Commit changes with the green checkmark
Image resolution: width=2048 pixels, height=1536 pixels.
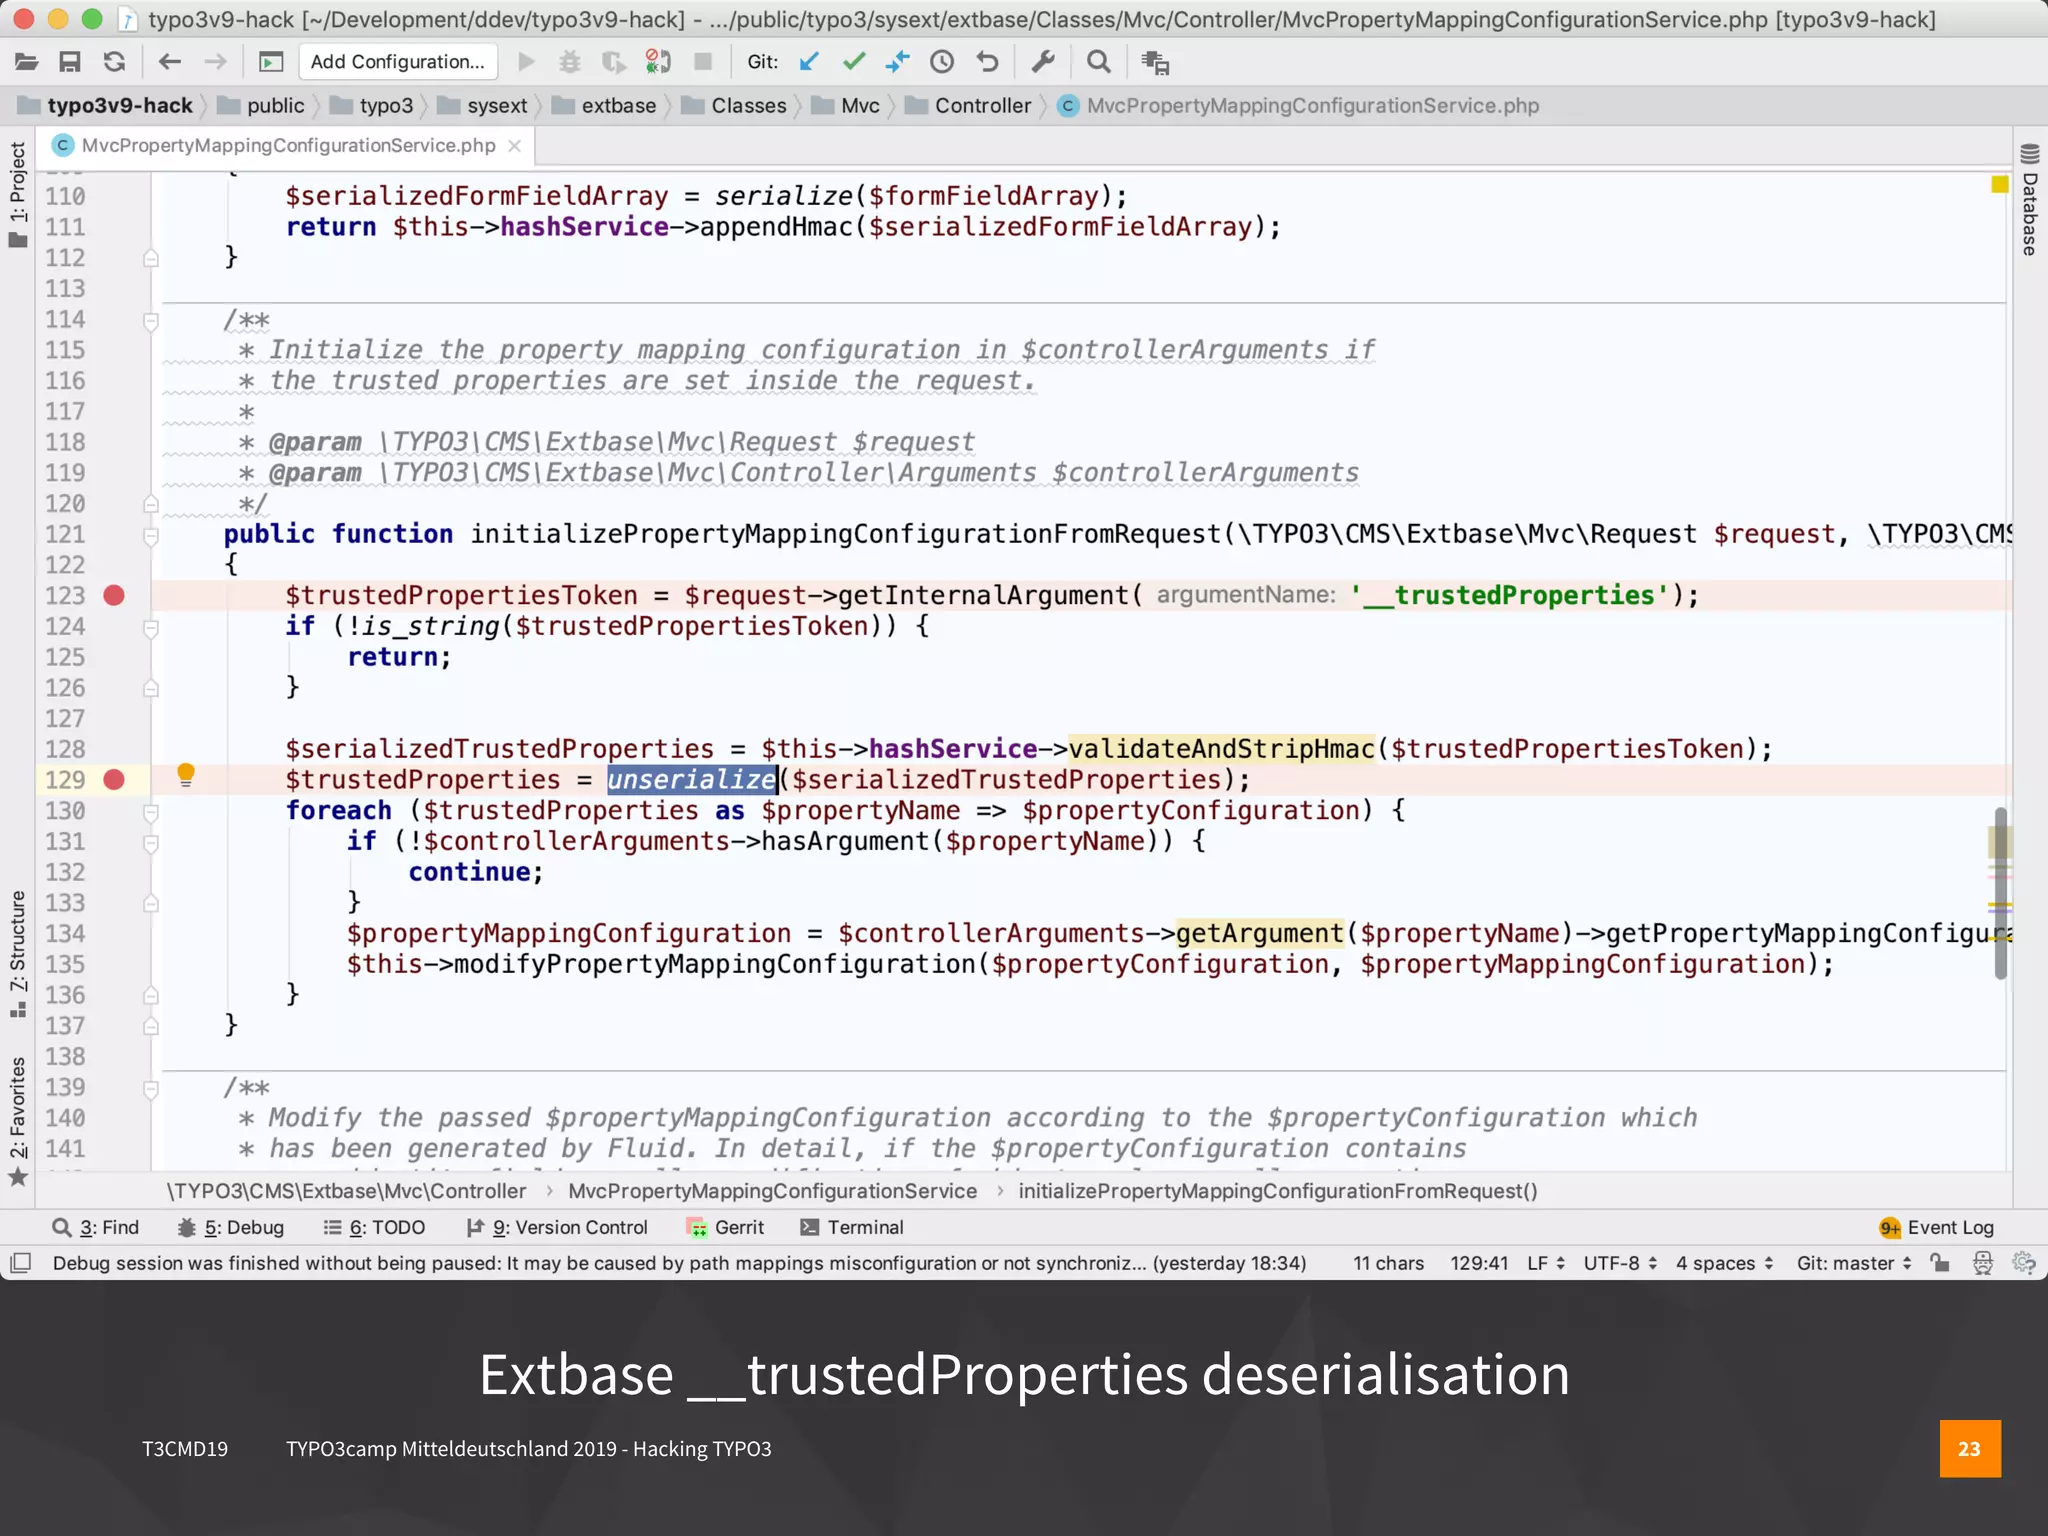tap(853, 62)
